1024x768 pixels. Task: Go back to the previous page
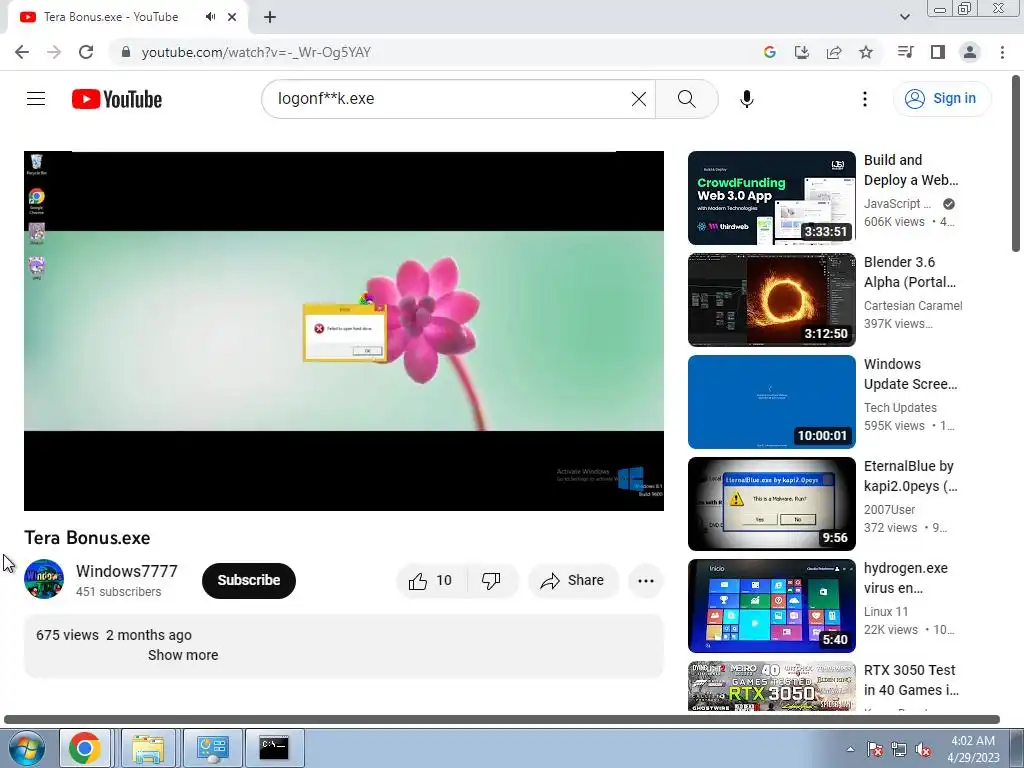click(x=22, y=52)
